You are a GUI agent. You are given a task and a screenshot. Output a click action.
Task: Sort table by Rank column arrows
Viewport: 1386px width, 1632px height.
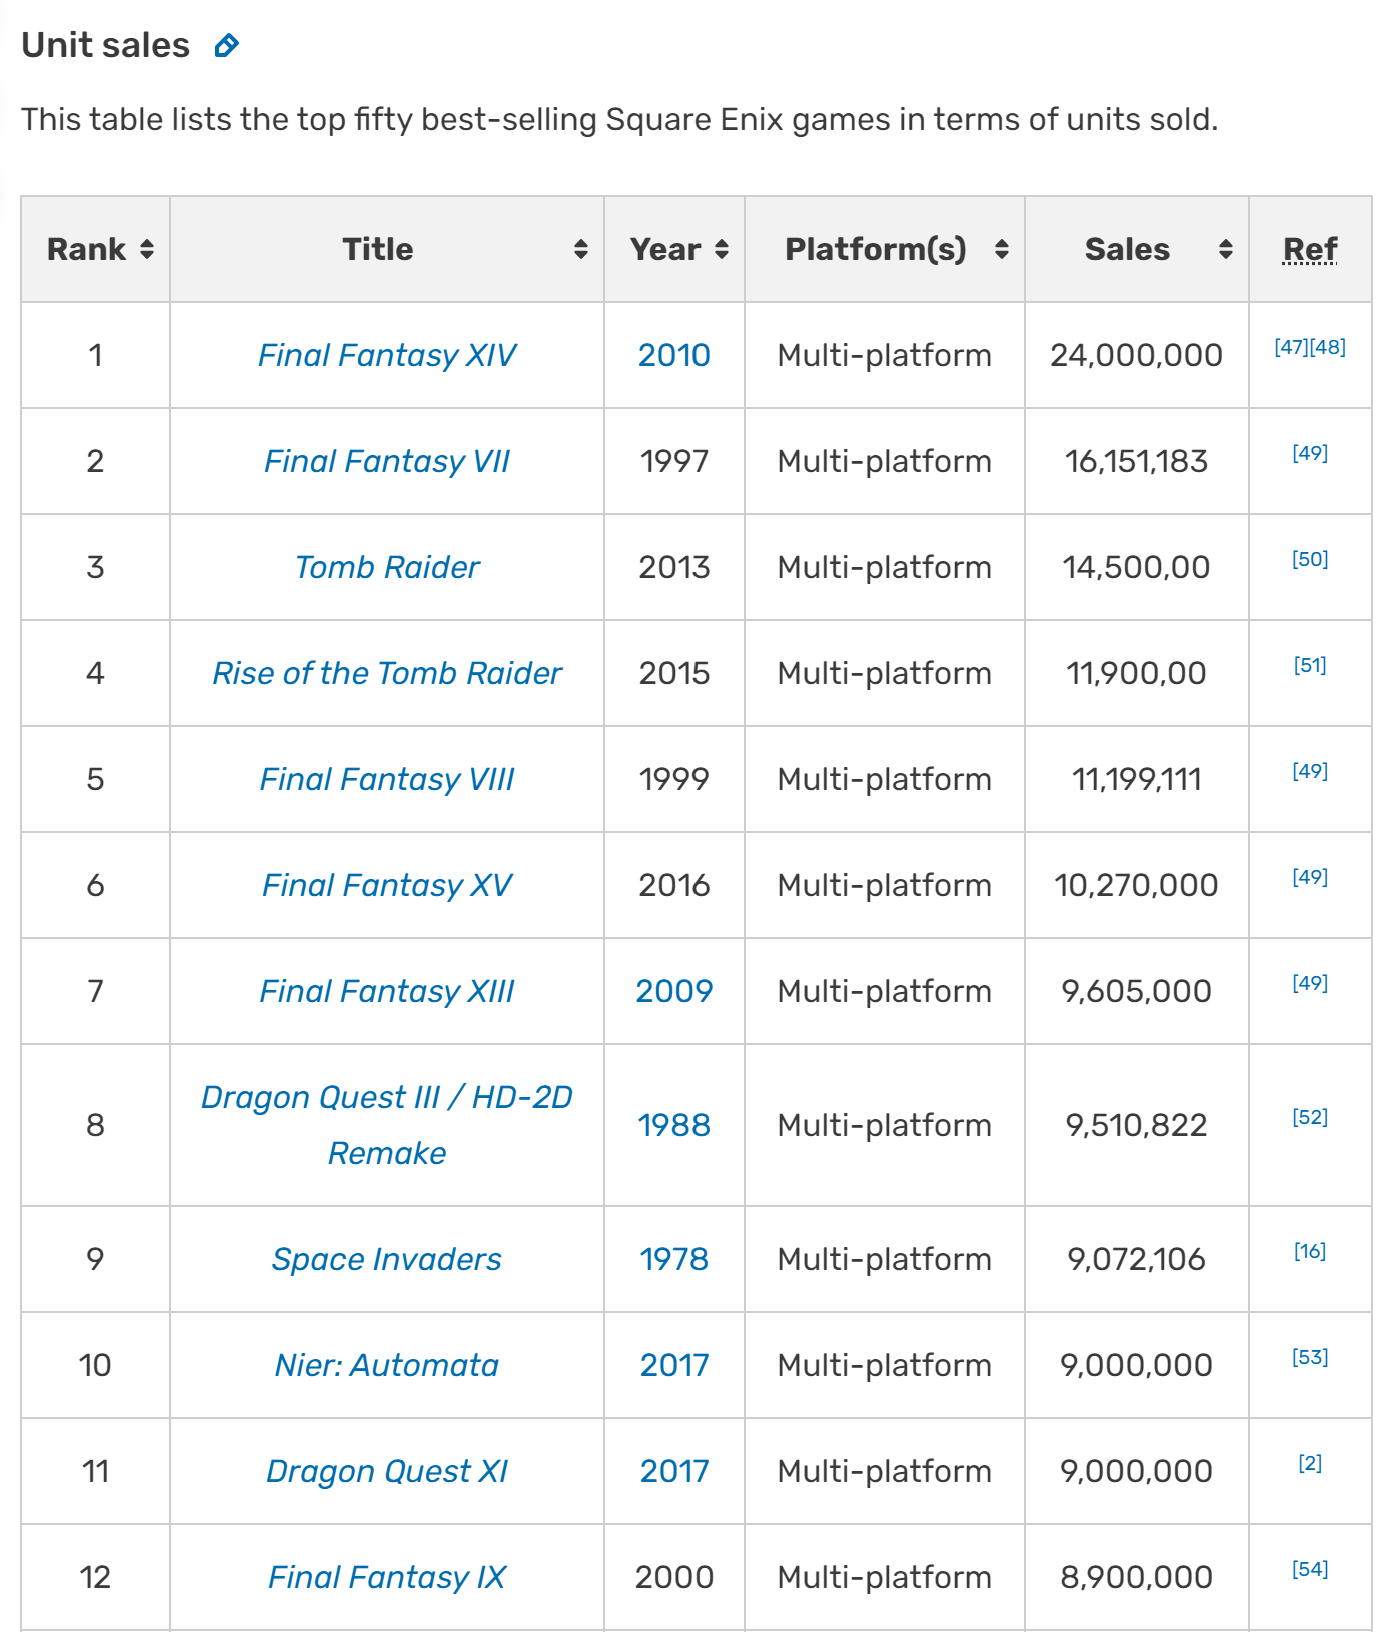tap(147, 249)
